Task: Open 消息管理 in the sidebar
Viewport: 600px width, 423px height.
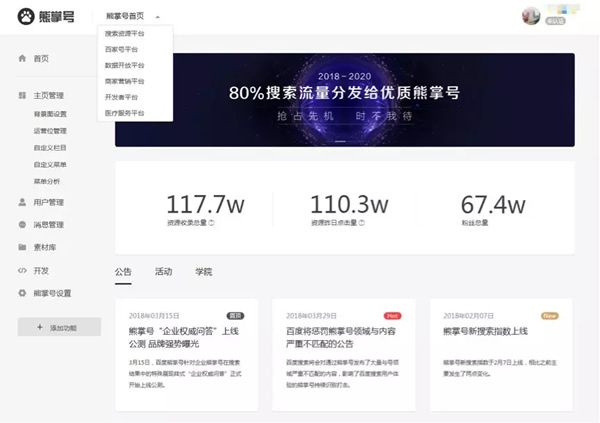Action: pyautogui.click(x=49, y=225)
